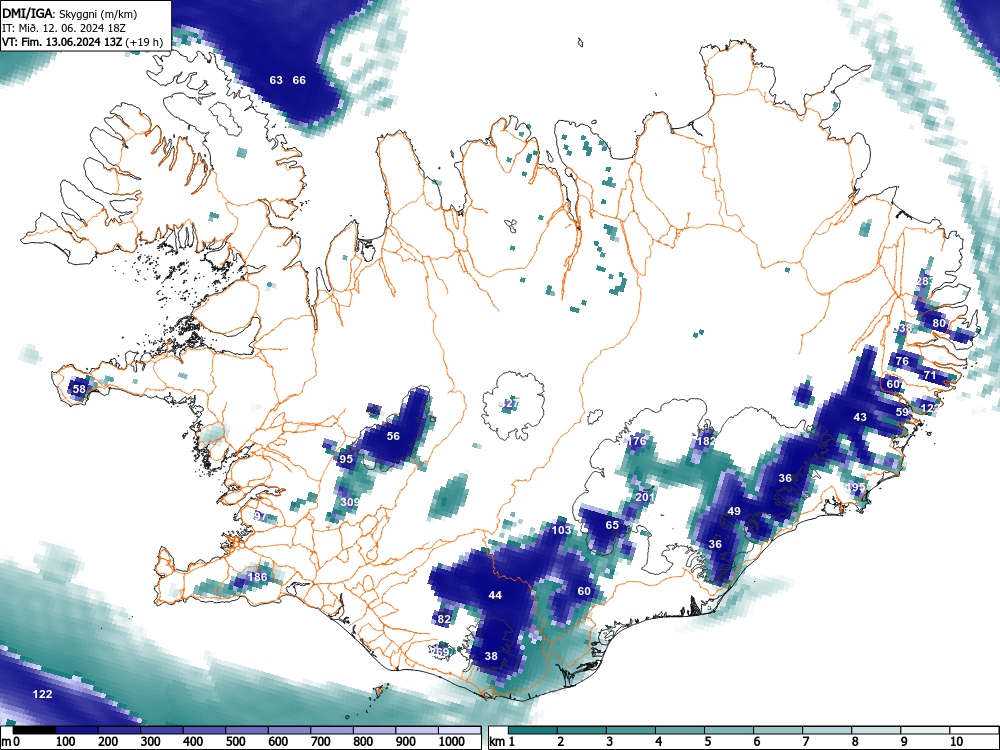
Task: Click the visibility value 103
Action: pyautogui.click(x=561, y=529)
